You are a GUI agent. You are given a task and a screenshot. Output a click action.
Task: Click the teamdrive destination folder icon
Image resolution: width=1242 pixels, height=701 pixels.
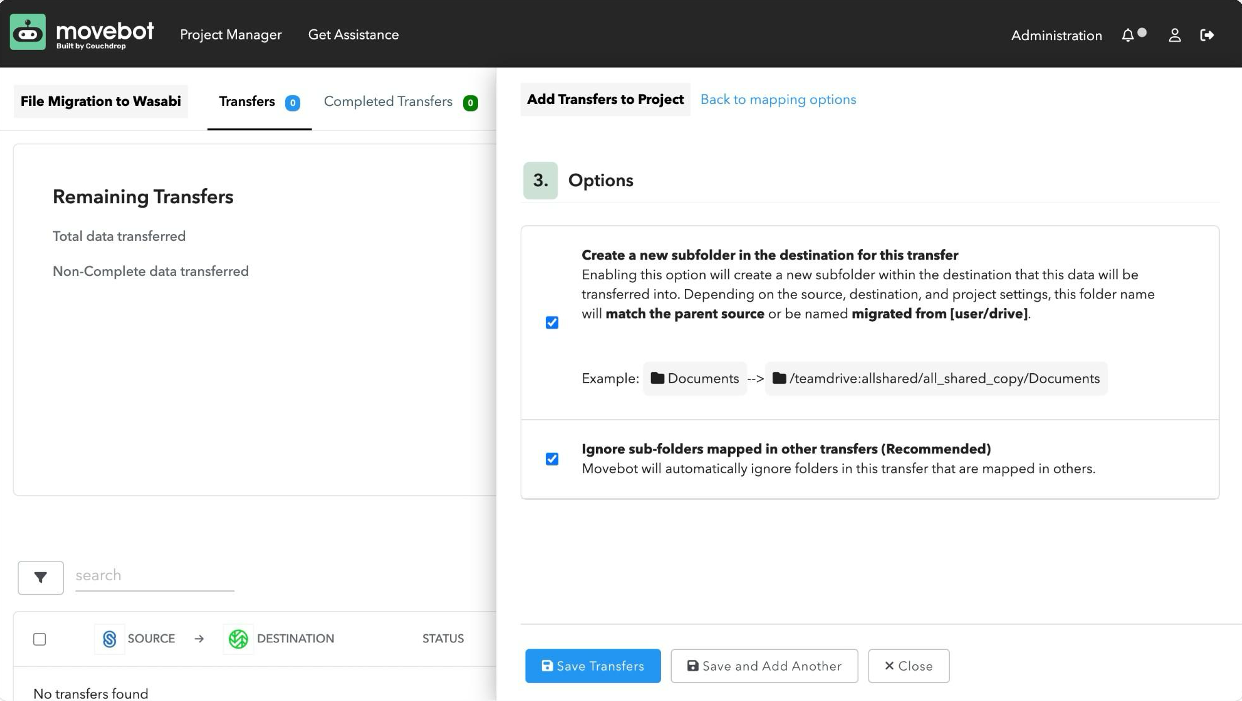point(779,379)
